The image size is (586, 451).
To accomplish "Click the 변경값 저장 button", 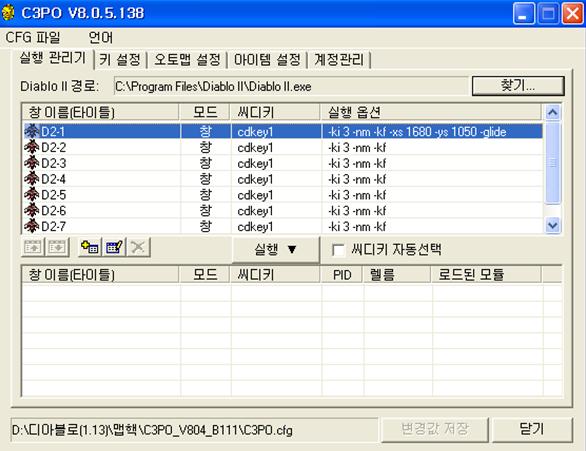I will pyautogui.click(x=435, y=429).
